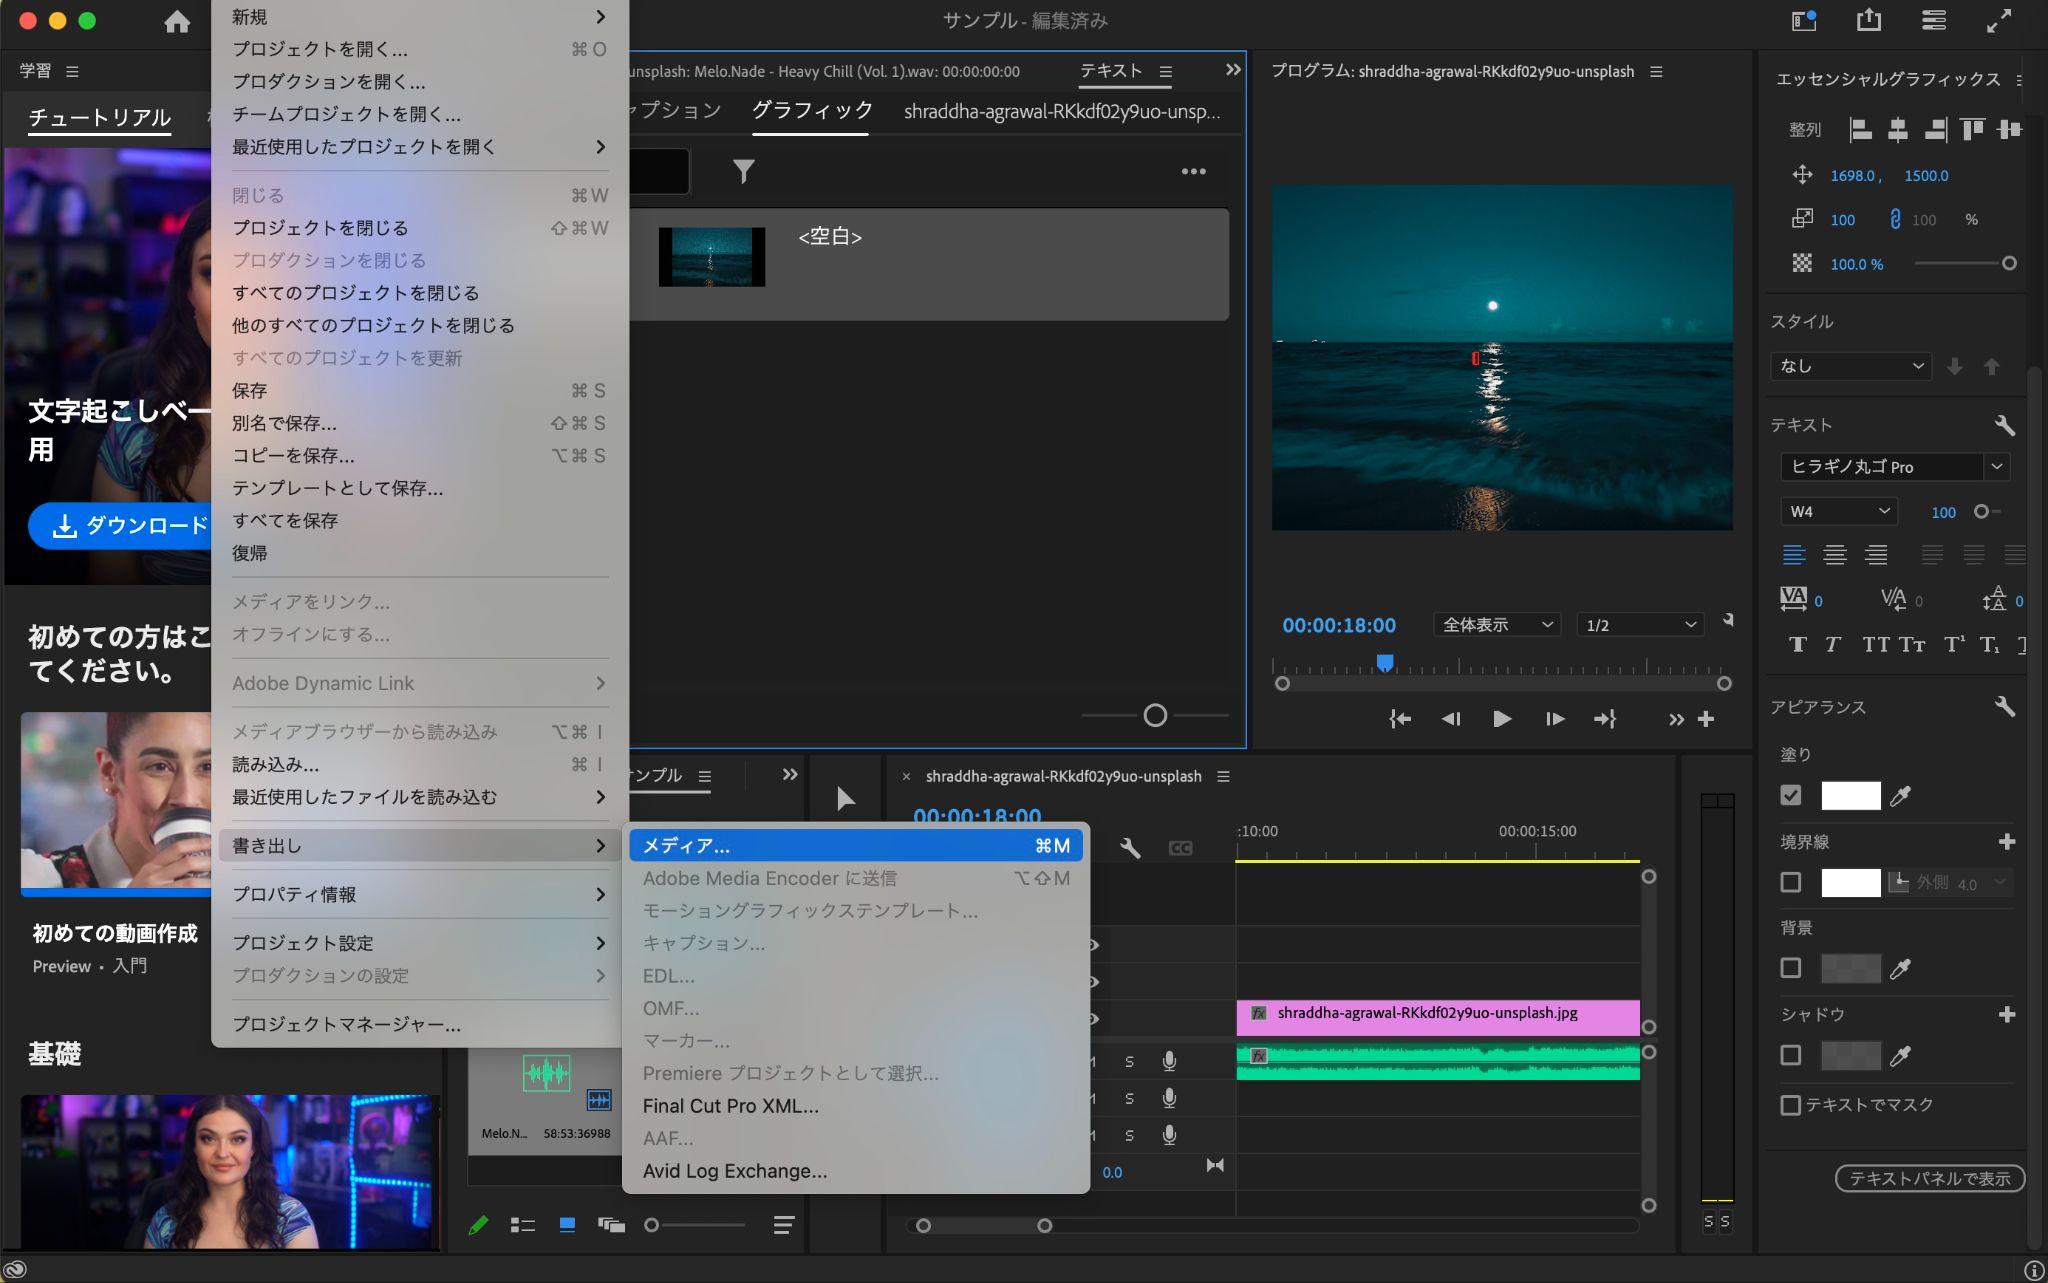Select the Selection arrow tool
This screenshot has width=2048, height=1283.
tap(845, 798)
